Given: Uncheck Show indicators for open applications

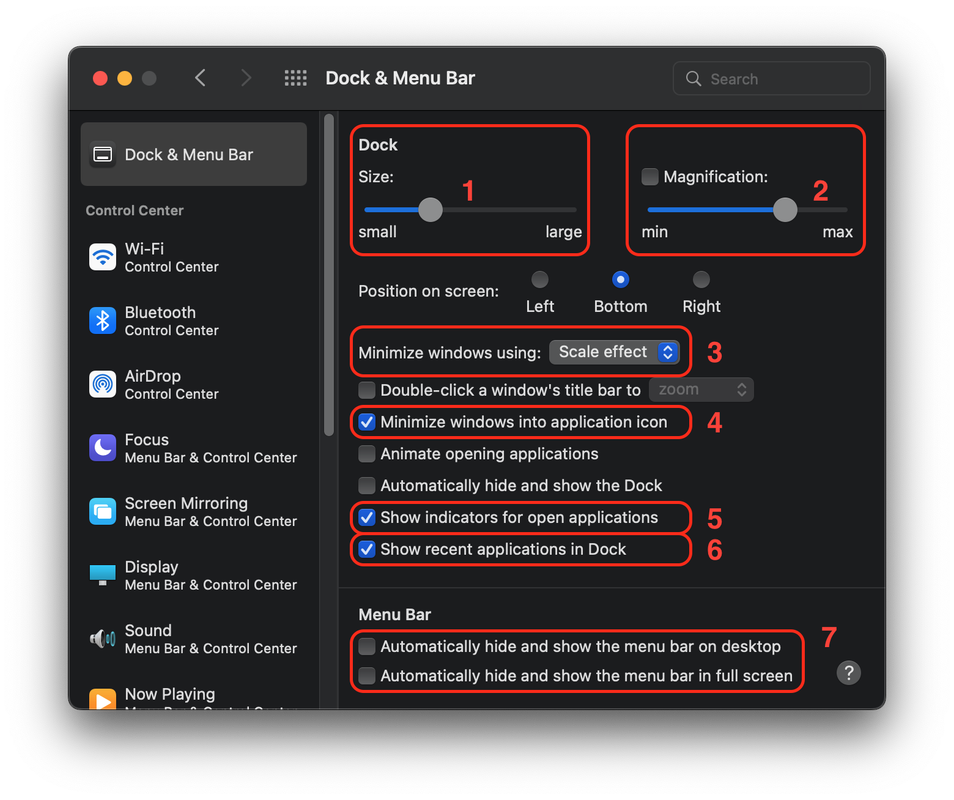Looking at the screenshot, I should pyautogui.click(x=367, y=518).
